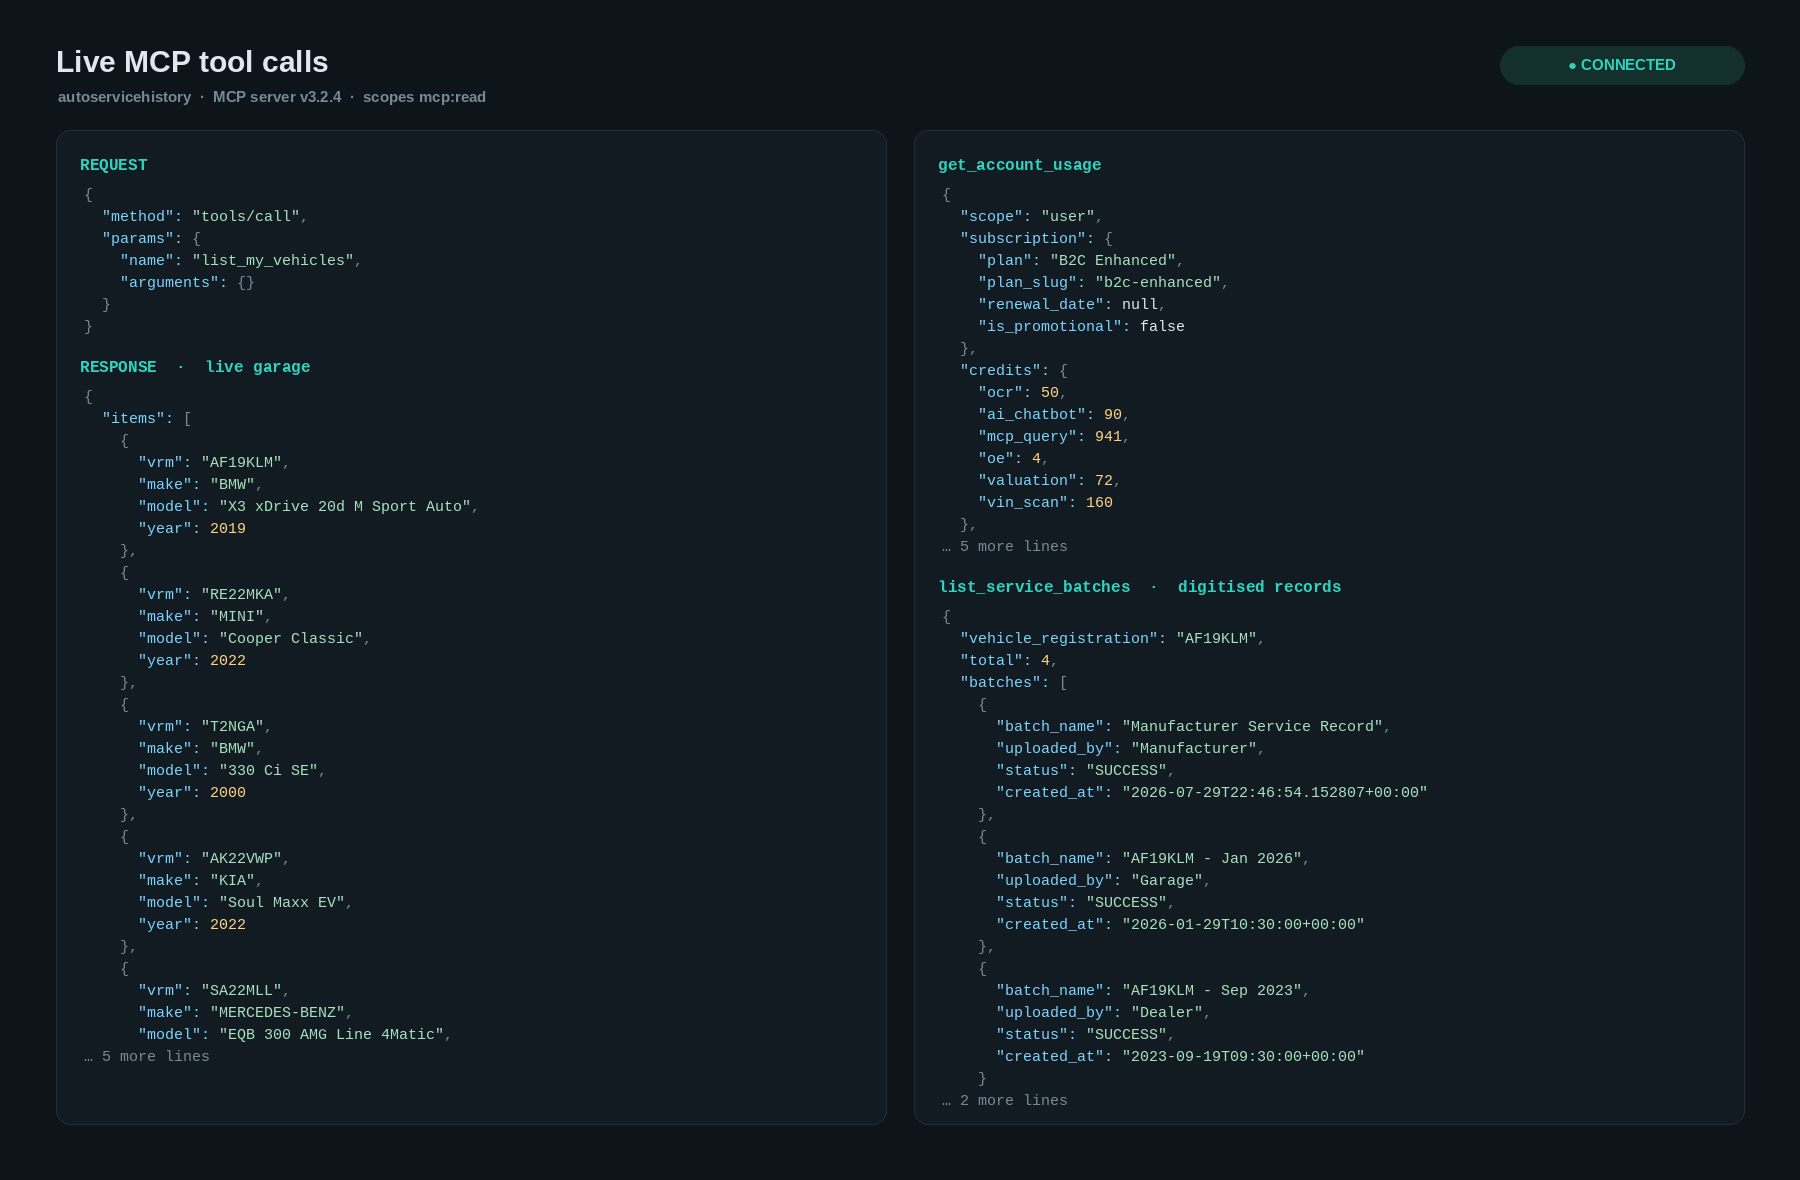
Task: Click the "oe": 4 line
Action: click(x=1013, y=459)
